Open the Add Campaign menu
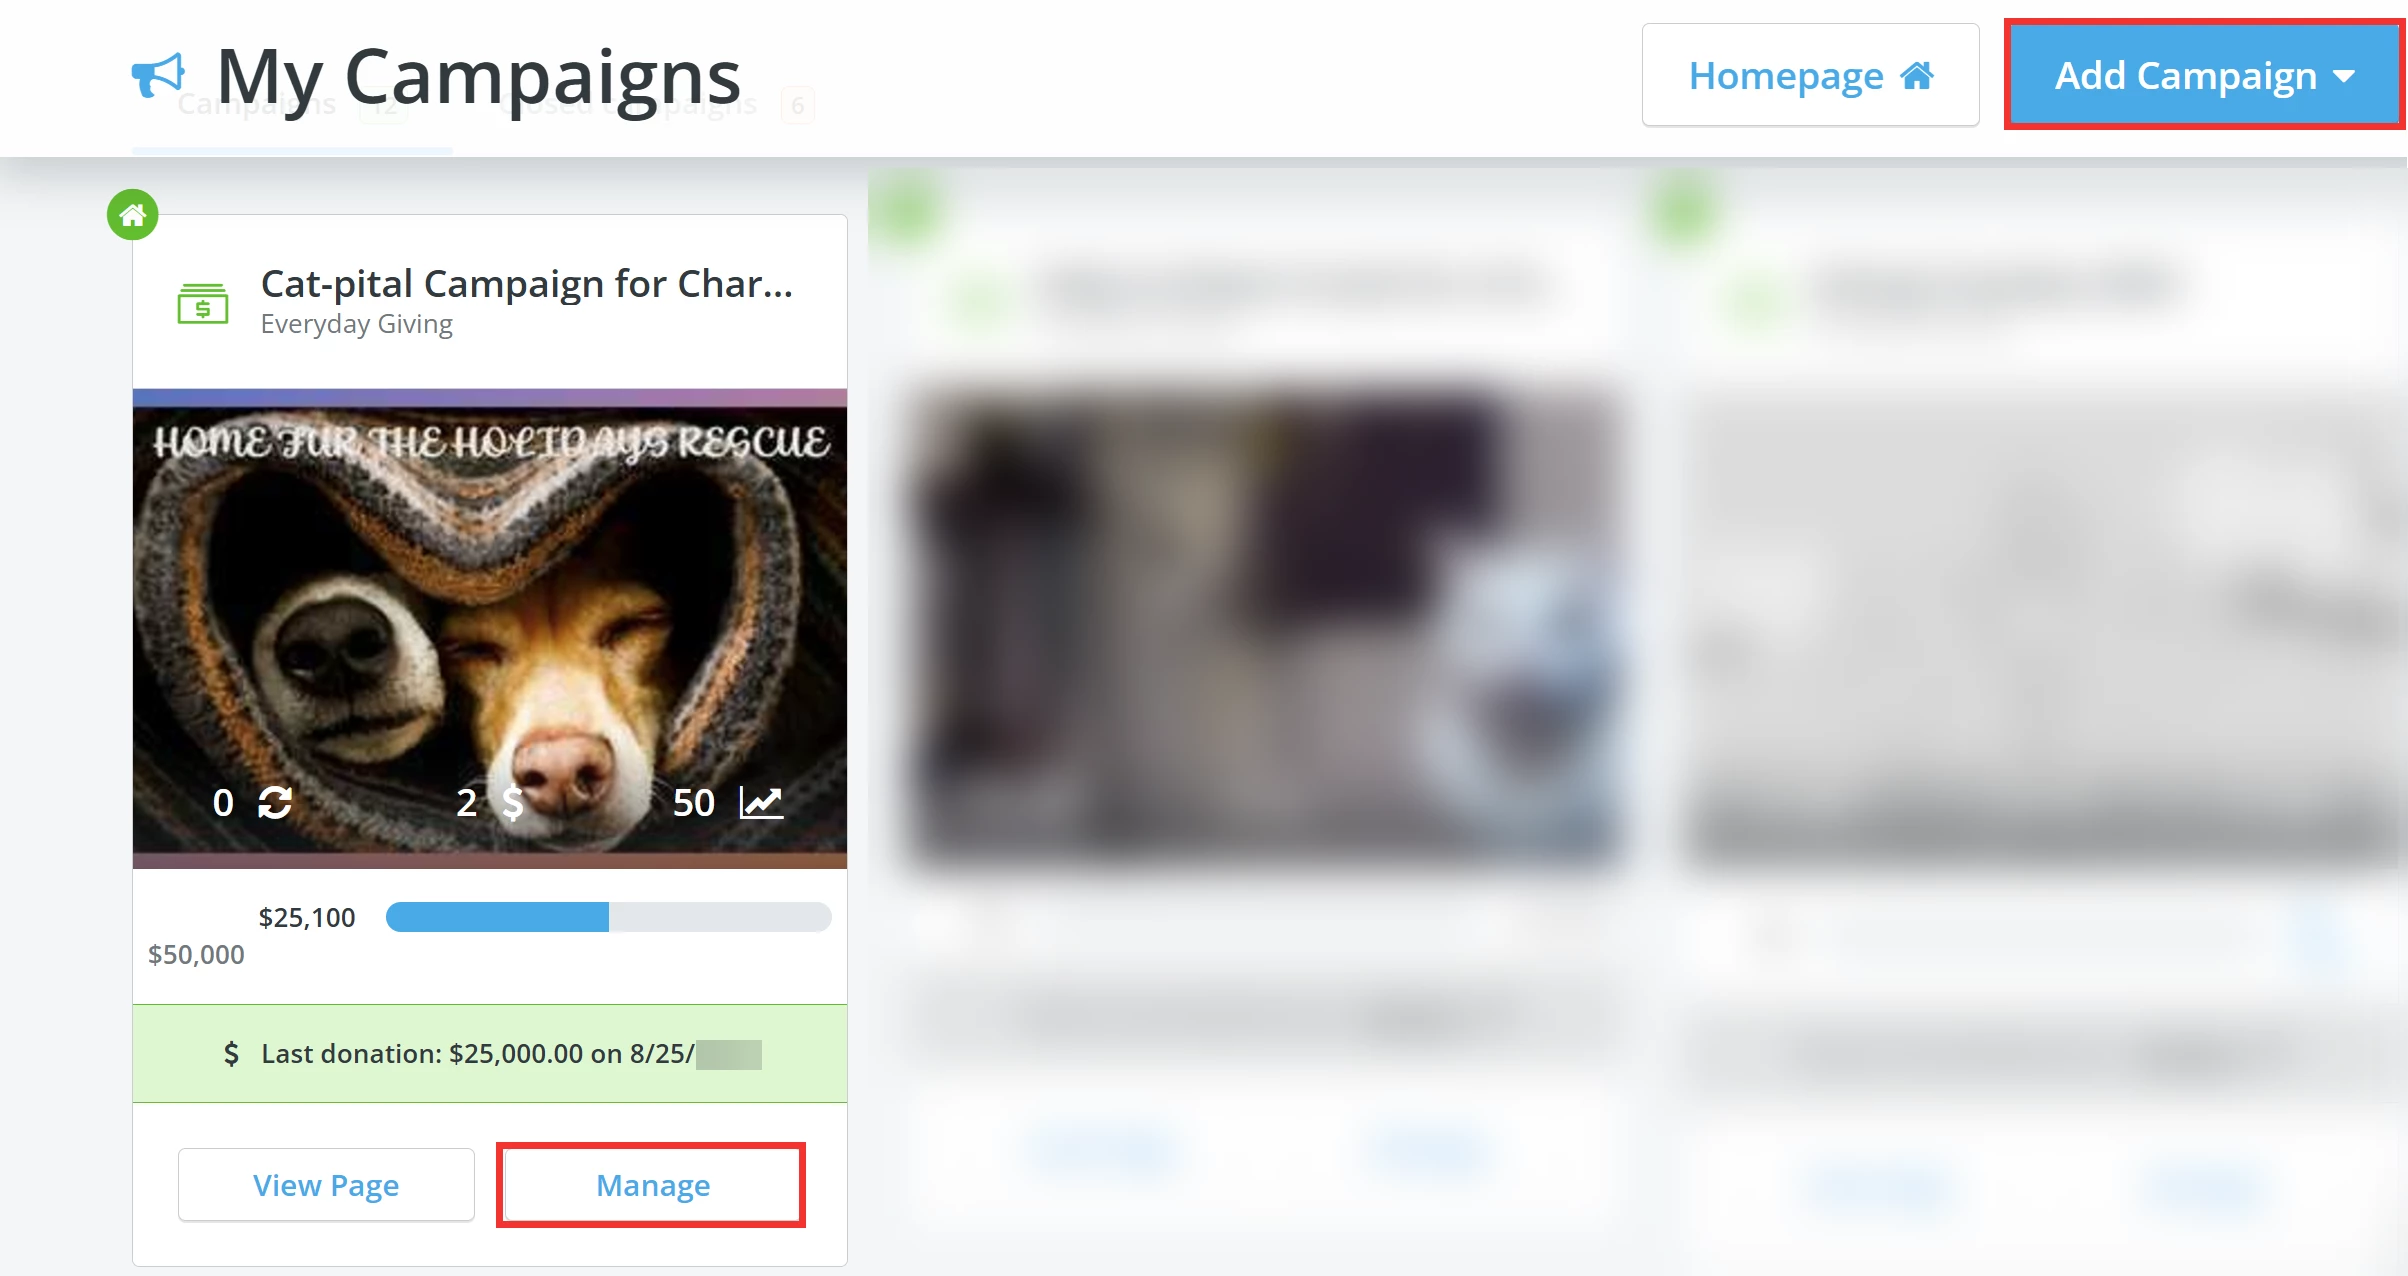The width and height of the screenshot is (2408, 1276). click(2205, 75)
